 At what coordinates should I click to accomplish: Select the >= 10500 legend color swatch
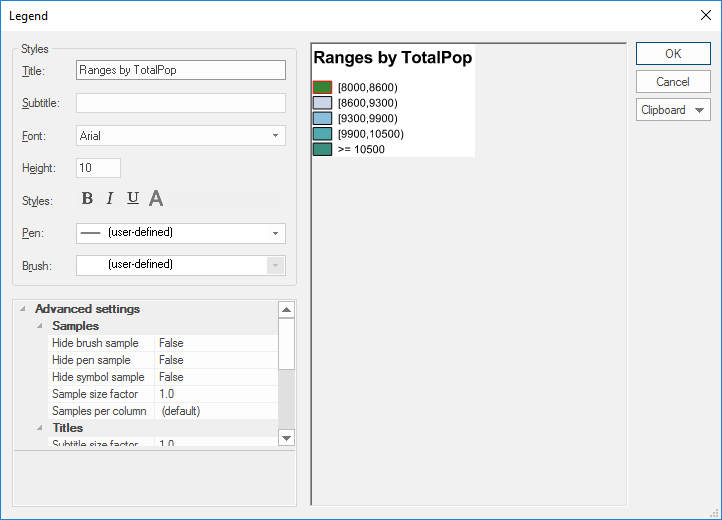click(x=322, y=150)
